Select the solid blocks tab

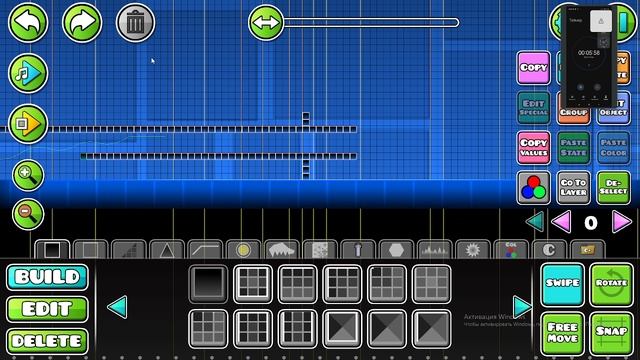coord(52,249)
